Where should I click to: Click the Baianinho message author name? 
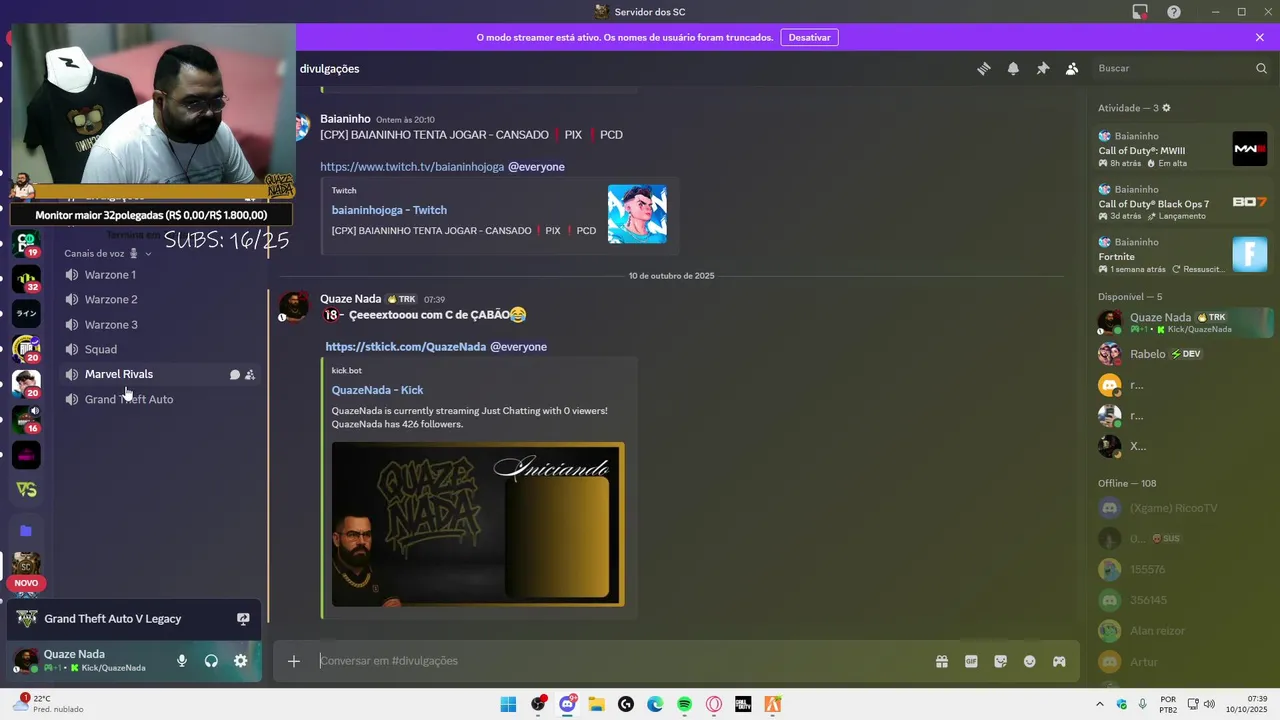[x=345, y=119]
